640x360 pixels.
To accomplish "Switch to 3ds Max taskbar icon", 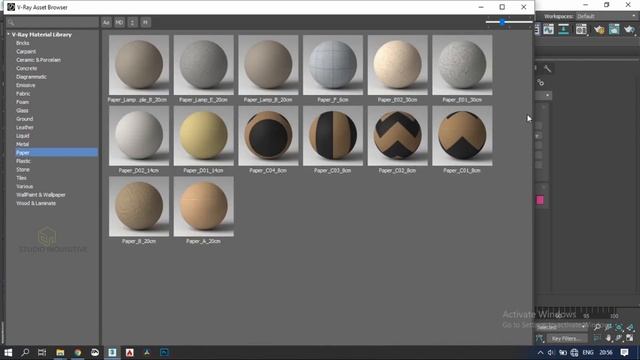I will [112, 352].
